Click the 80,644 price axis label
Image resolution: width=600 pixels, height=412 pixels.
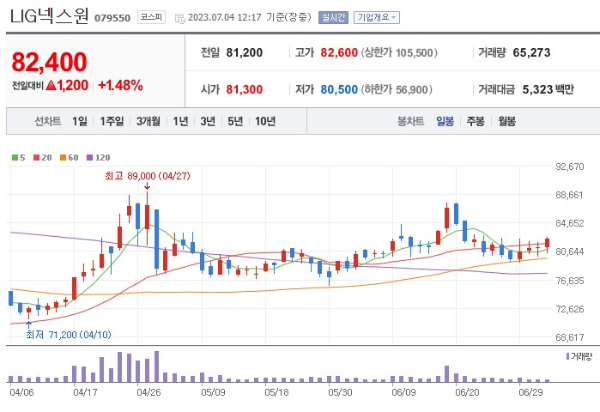pos(570,252)
